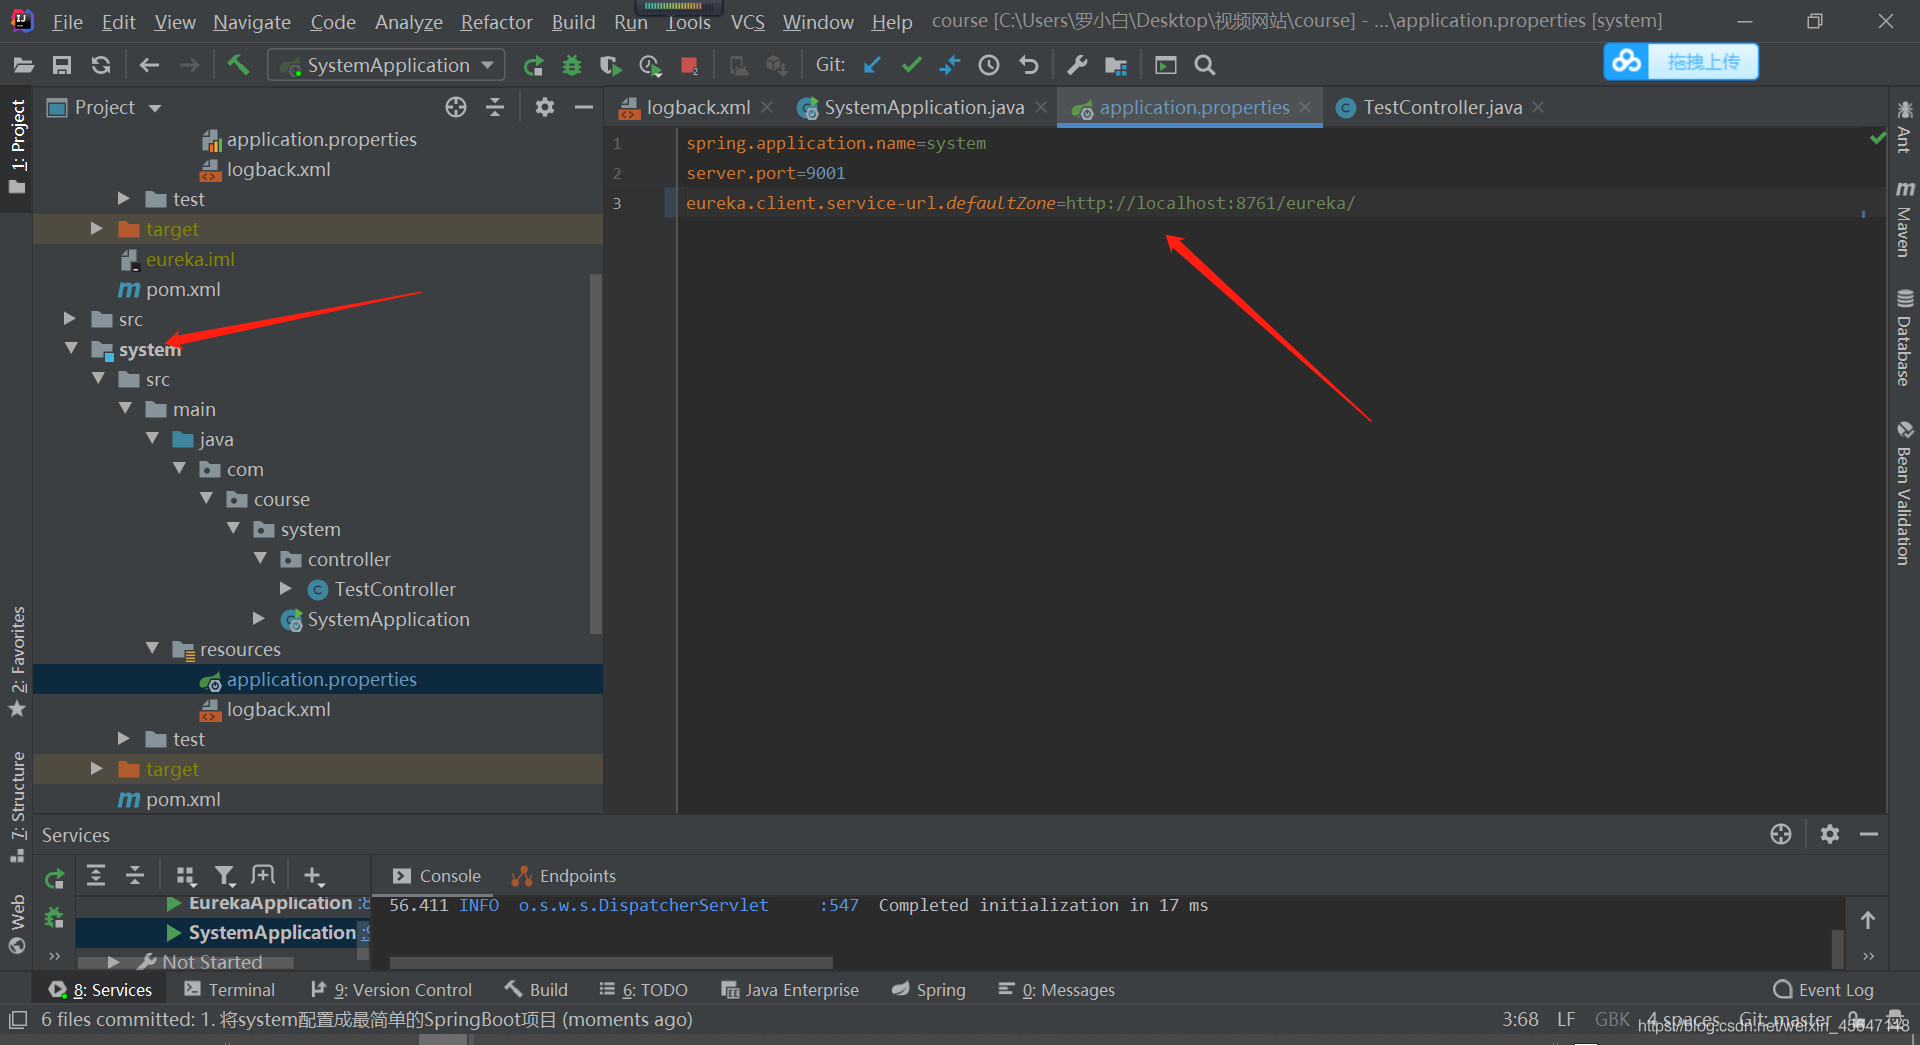Open Version Control tool window

[x=391, y=990]
